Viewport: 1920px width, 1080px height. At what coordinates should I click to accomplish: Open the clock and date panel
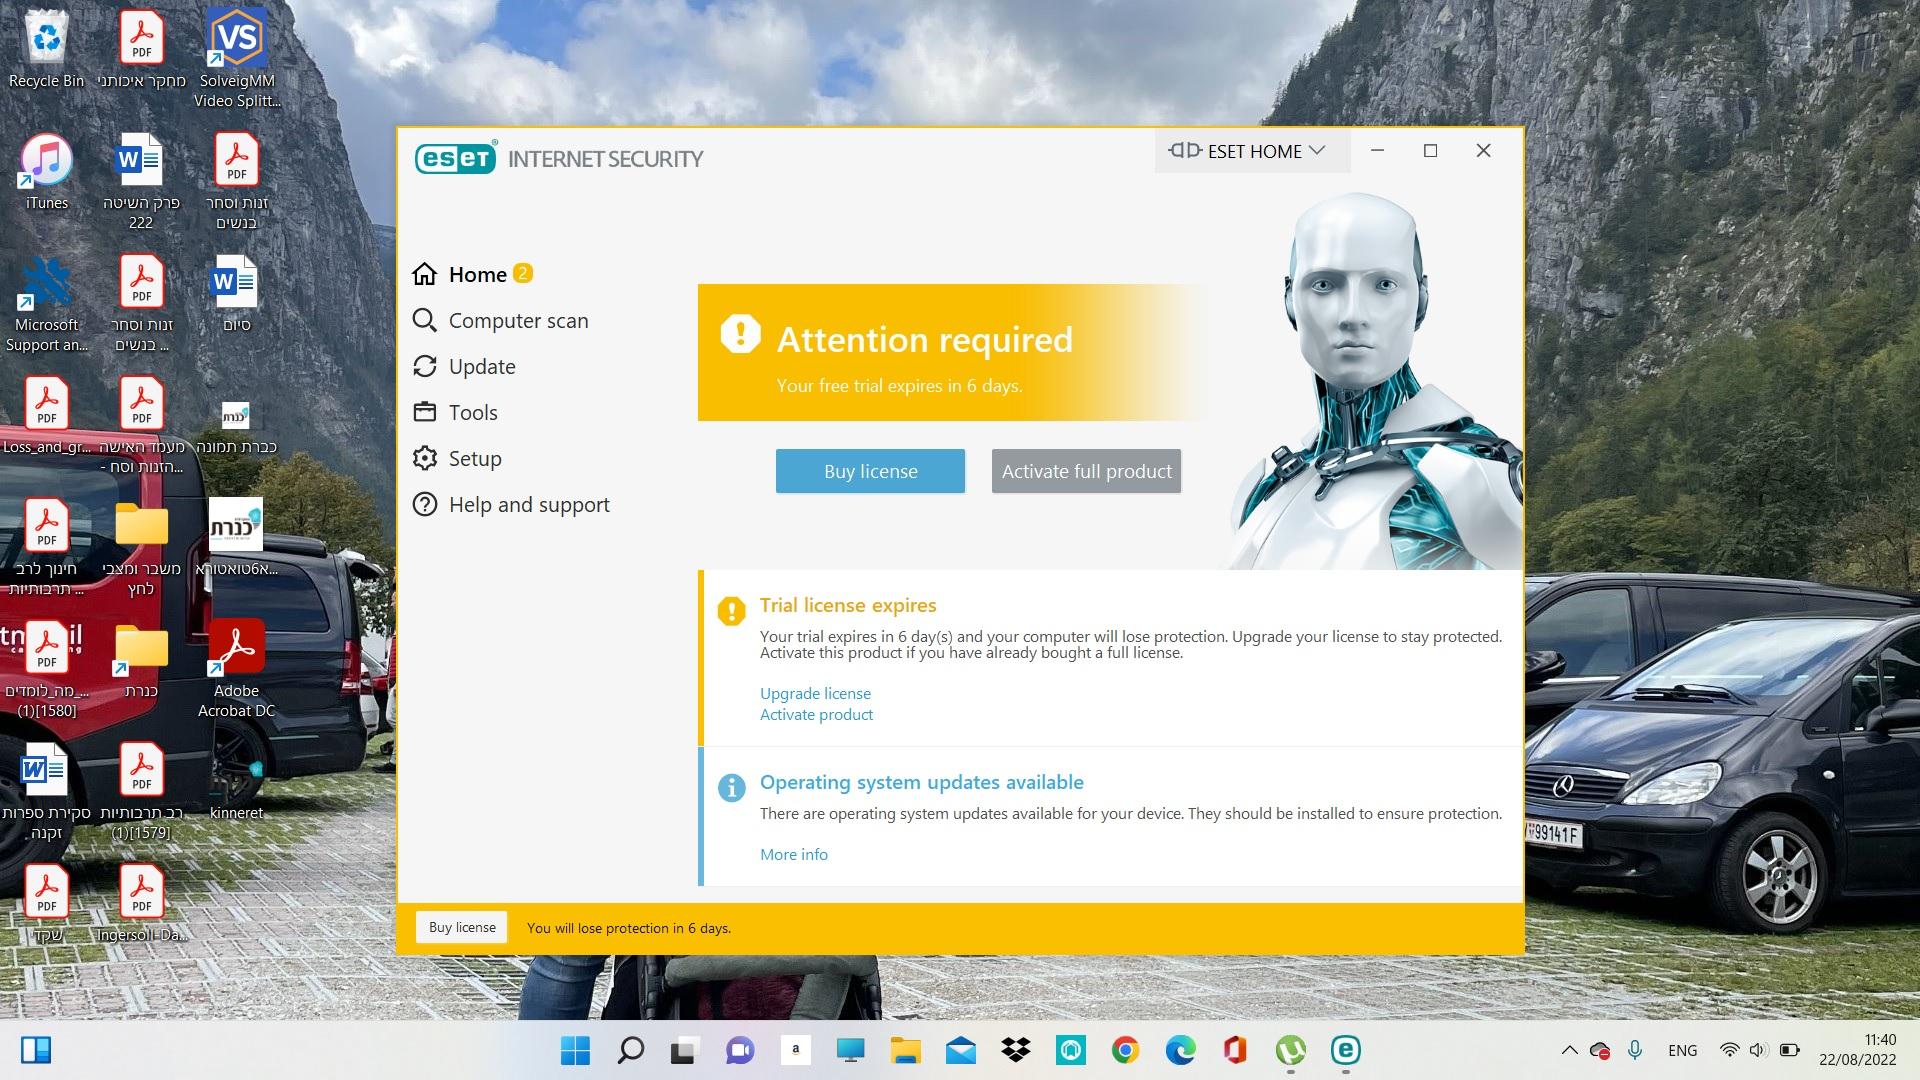[1857, 1050]
